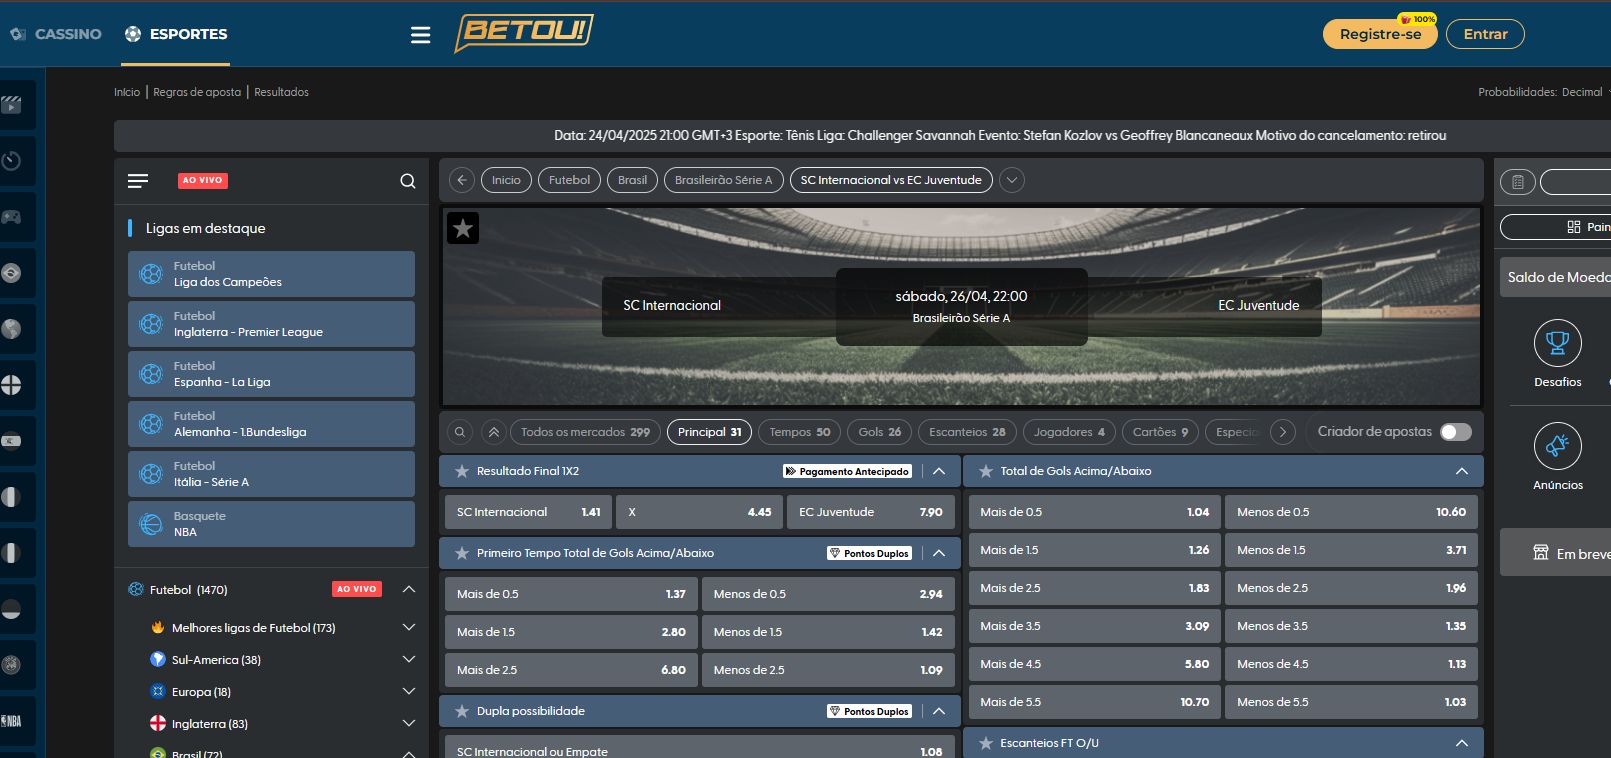Viewport: 1611px width, 758px height.
Task: Click the Entrar button
Action: tap(1485, 34)
